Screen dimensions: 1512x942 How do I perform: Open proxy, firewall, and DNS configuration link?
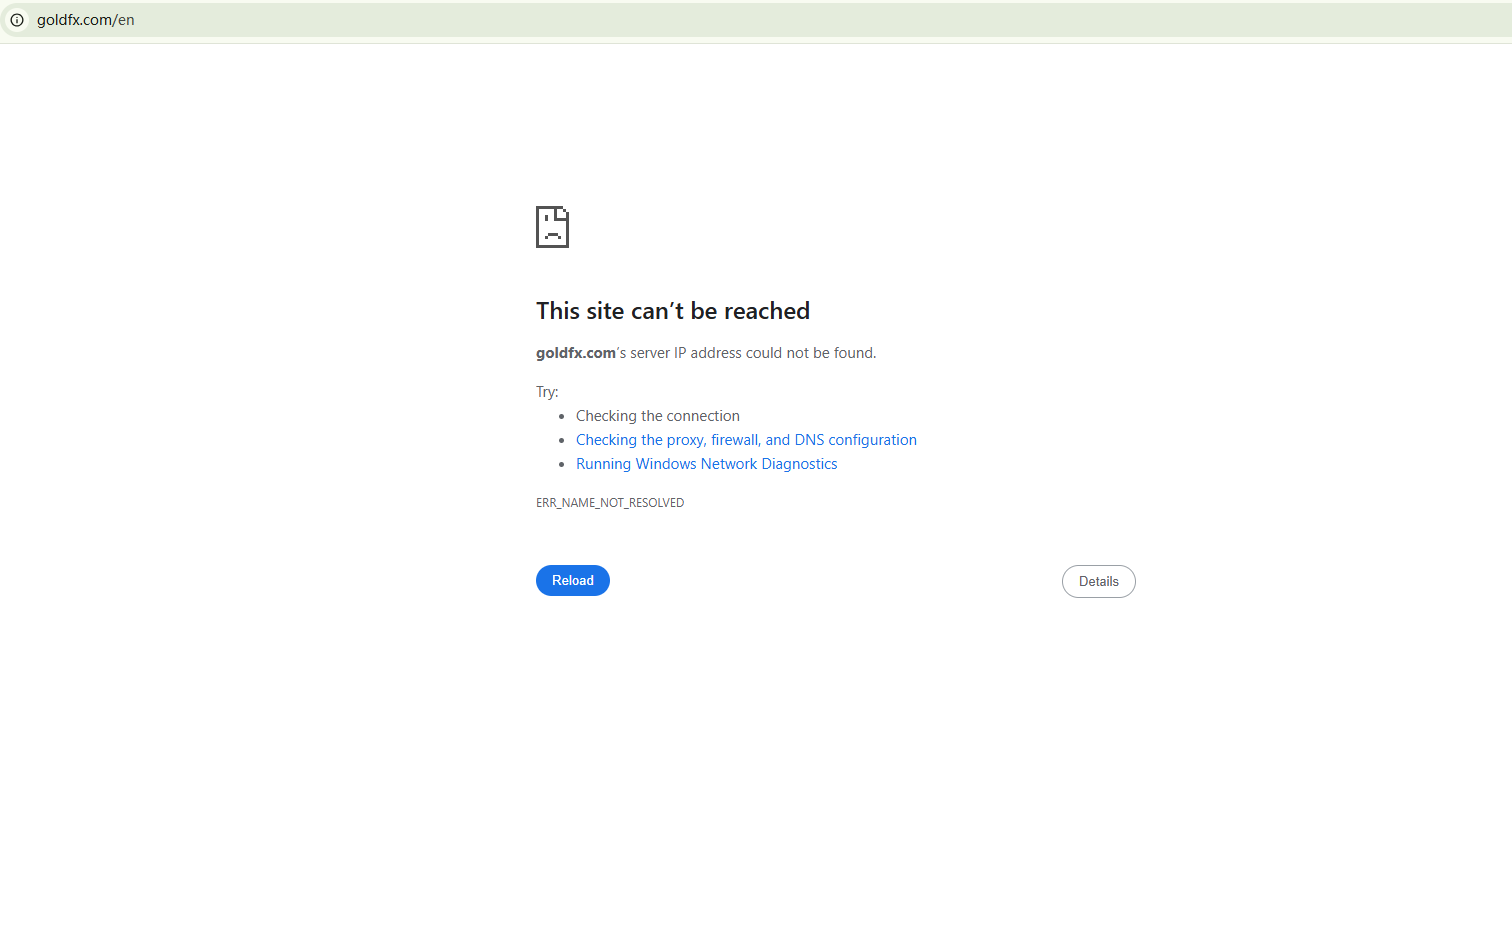pyautogui.click(x=746, y=440)
